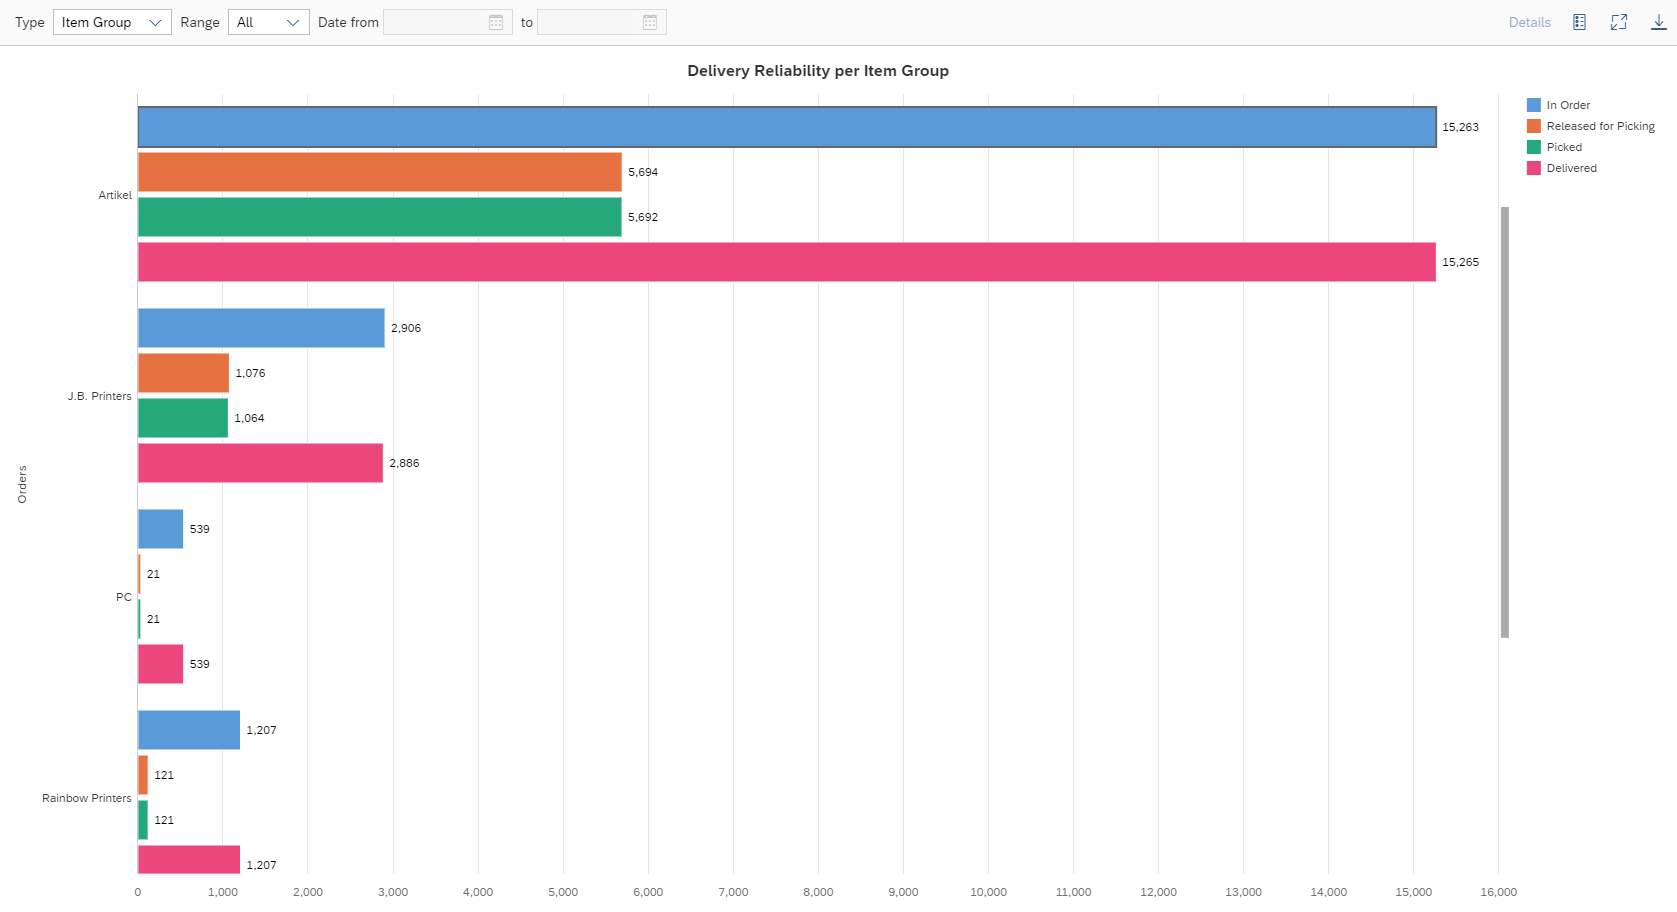Image resolution: width=1677 pixels, height=912 pixels.
Task: Toggle Released for Picking legend item
Action: pyautogui.click(x=1599, y=126)
